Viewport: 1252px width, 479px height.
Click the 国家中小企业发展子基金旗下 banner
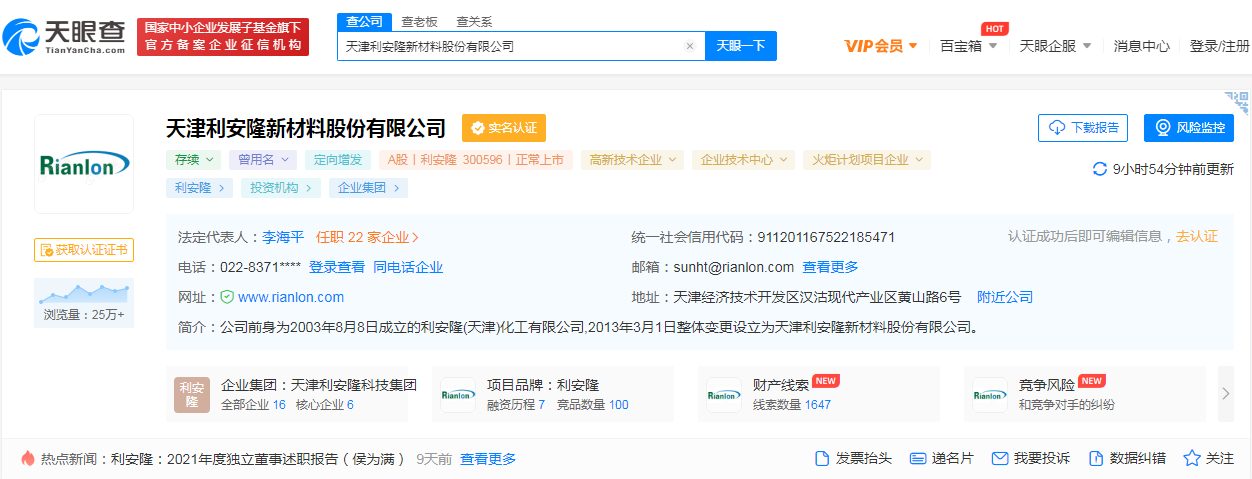click(223, 37)
